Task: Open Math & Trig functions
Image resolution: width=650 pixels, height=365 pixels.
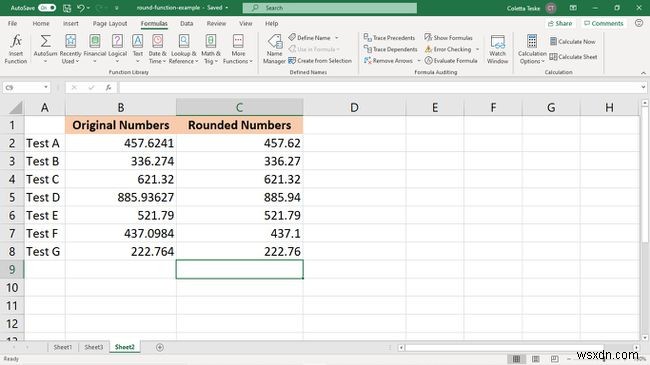Action: click(211, 49)
